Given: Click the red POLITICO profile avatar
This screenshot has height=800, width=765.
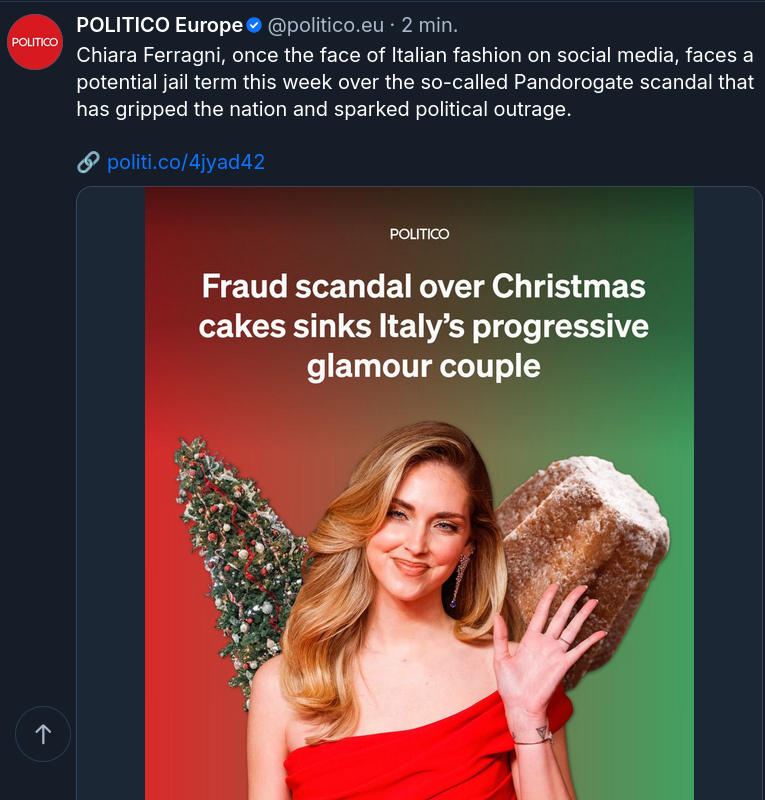Looking at the screenshot, I should coord(35,42).
